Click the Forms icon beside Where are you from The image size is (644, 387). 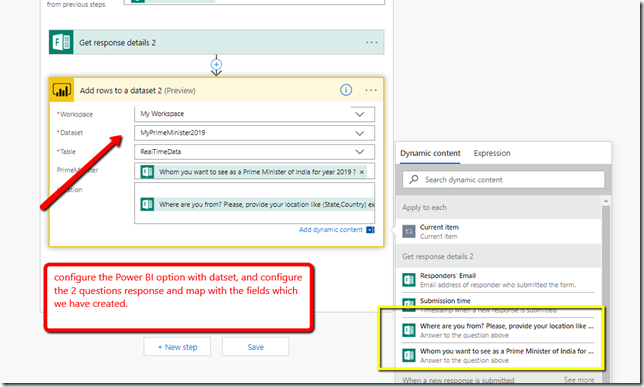point(409,330)
